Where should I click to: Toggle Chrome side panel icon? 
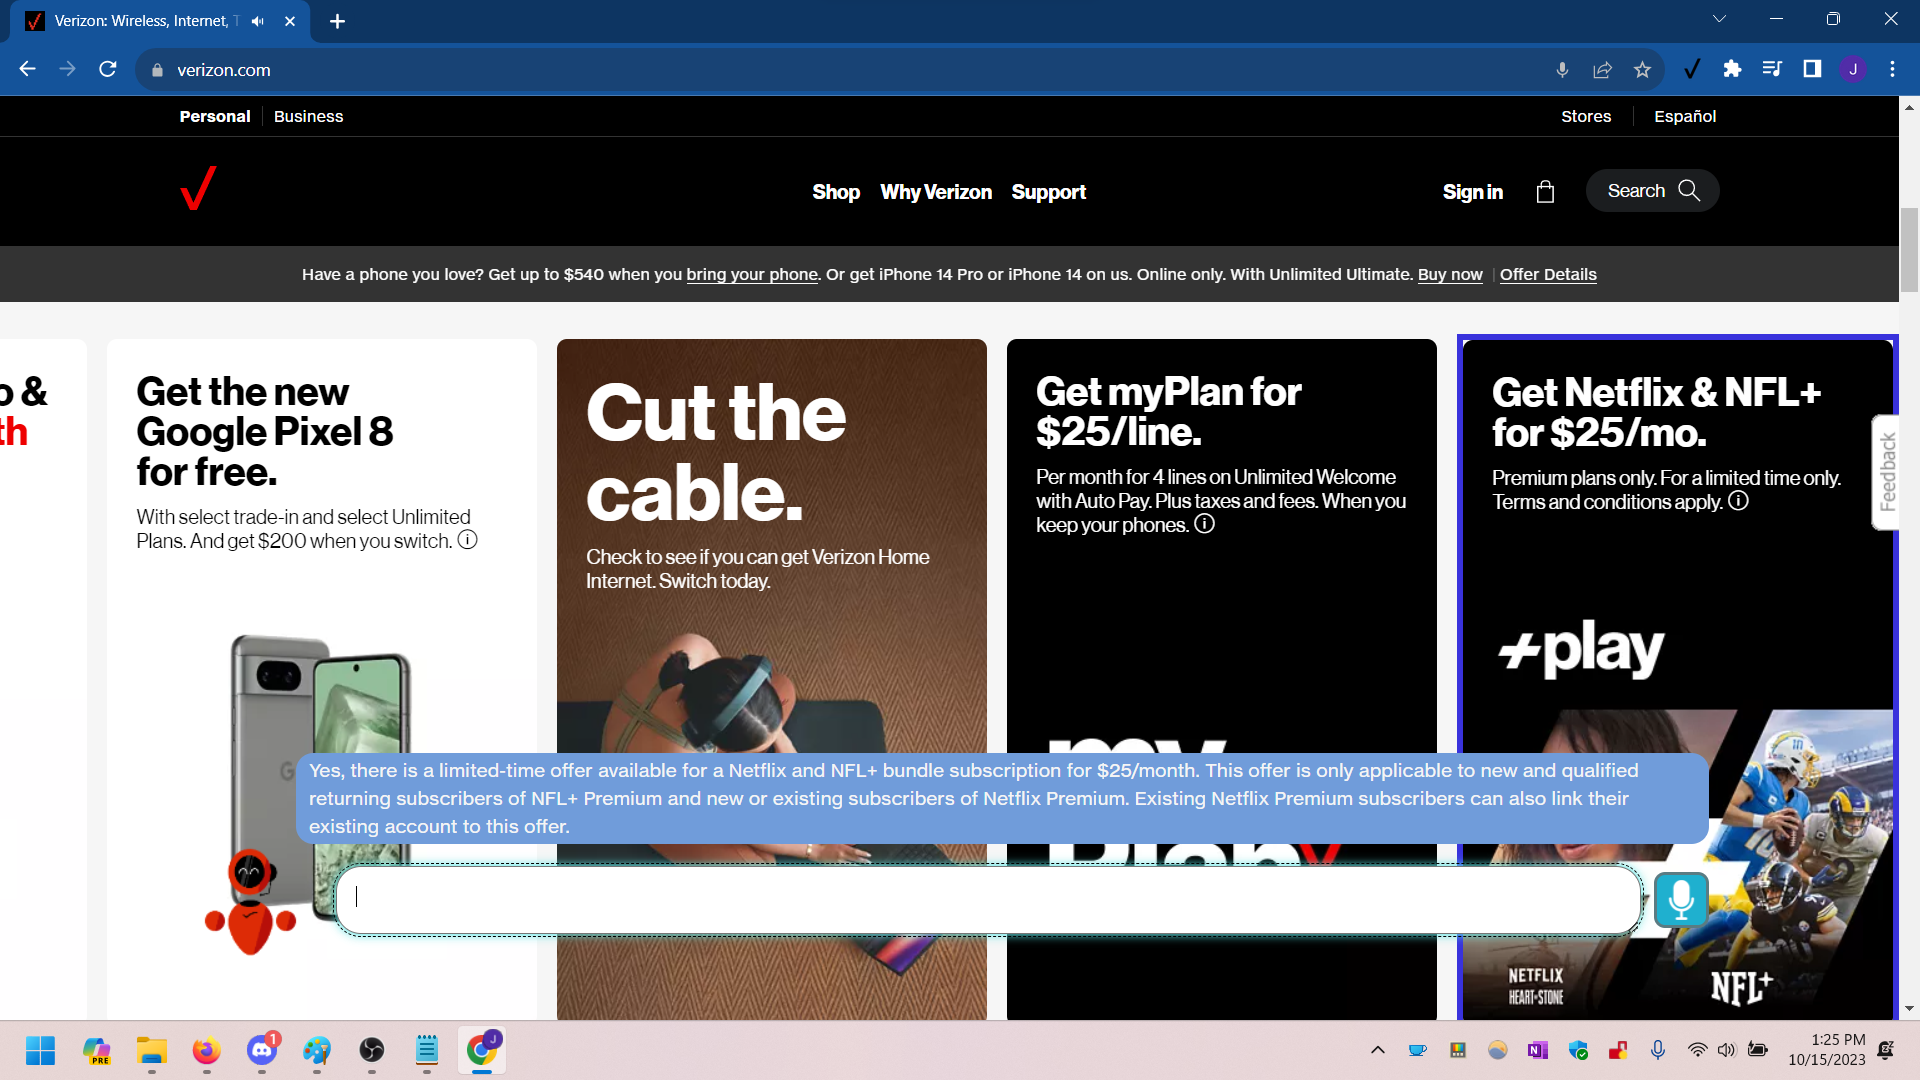tap(1812, 69)
